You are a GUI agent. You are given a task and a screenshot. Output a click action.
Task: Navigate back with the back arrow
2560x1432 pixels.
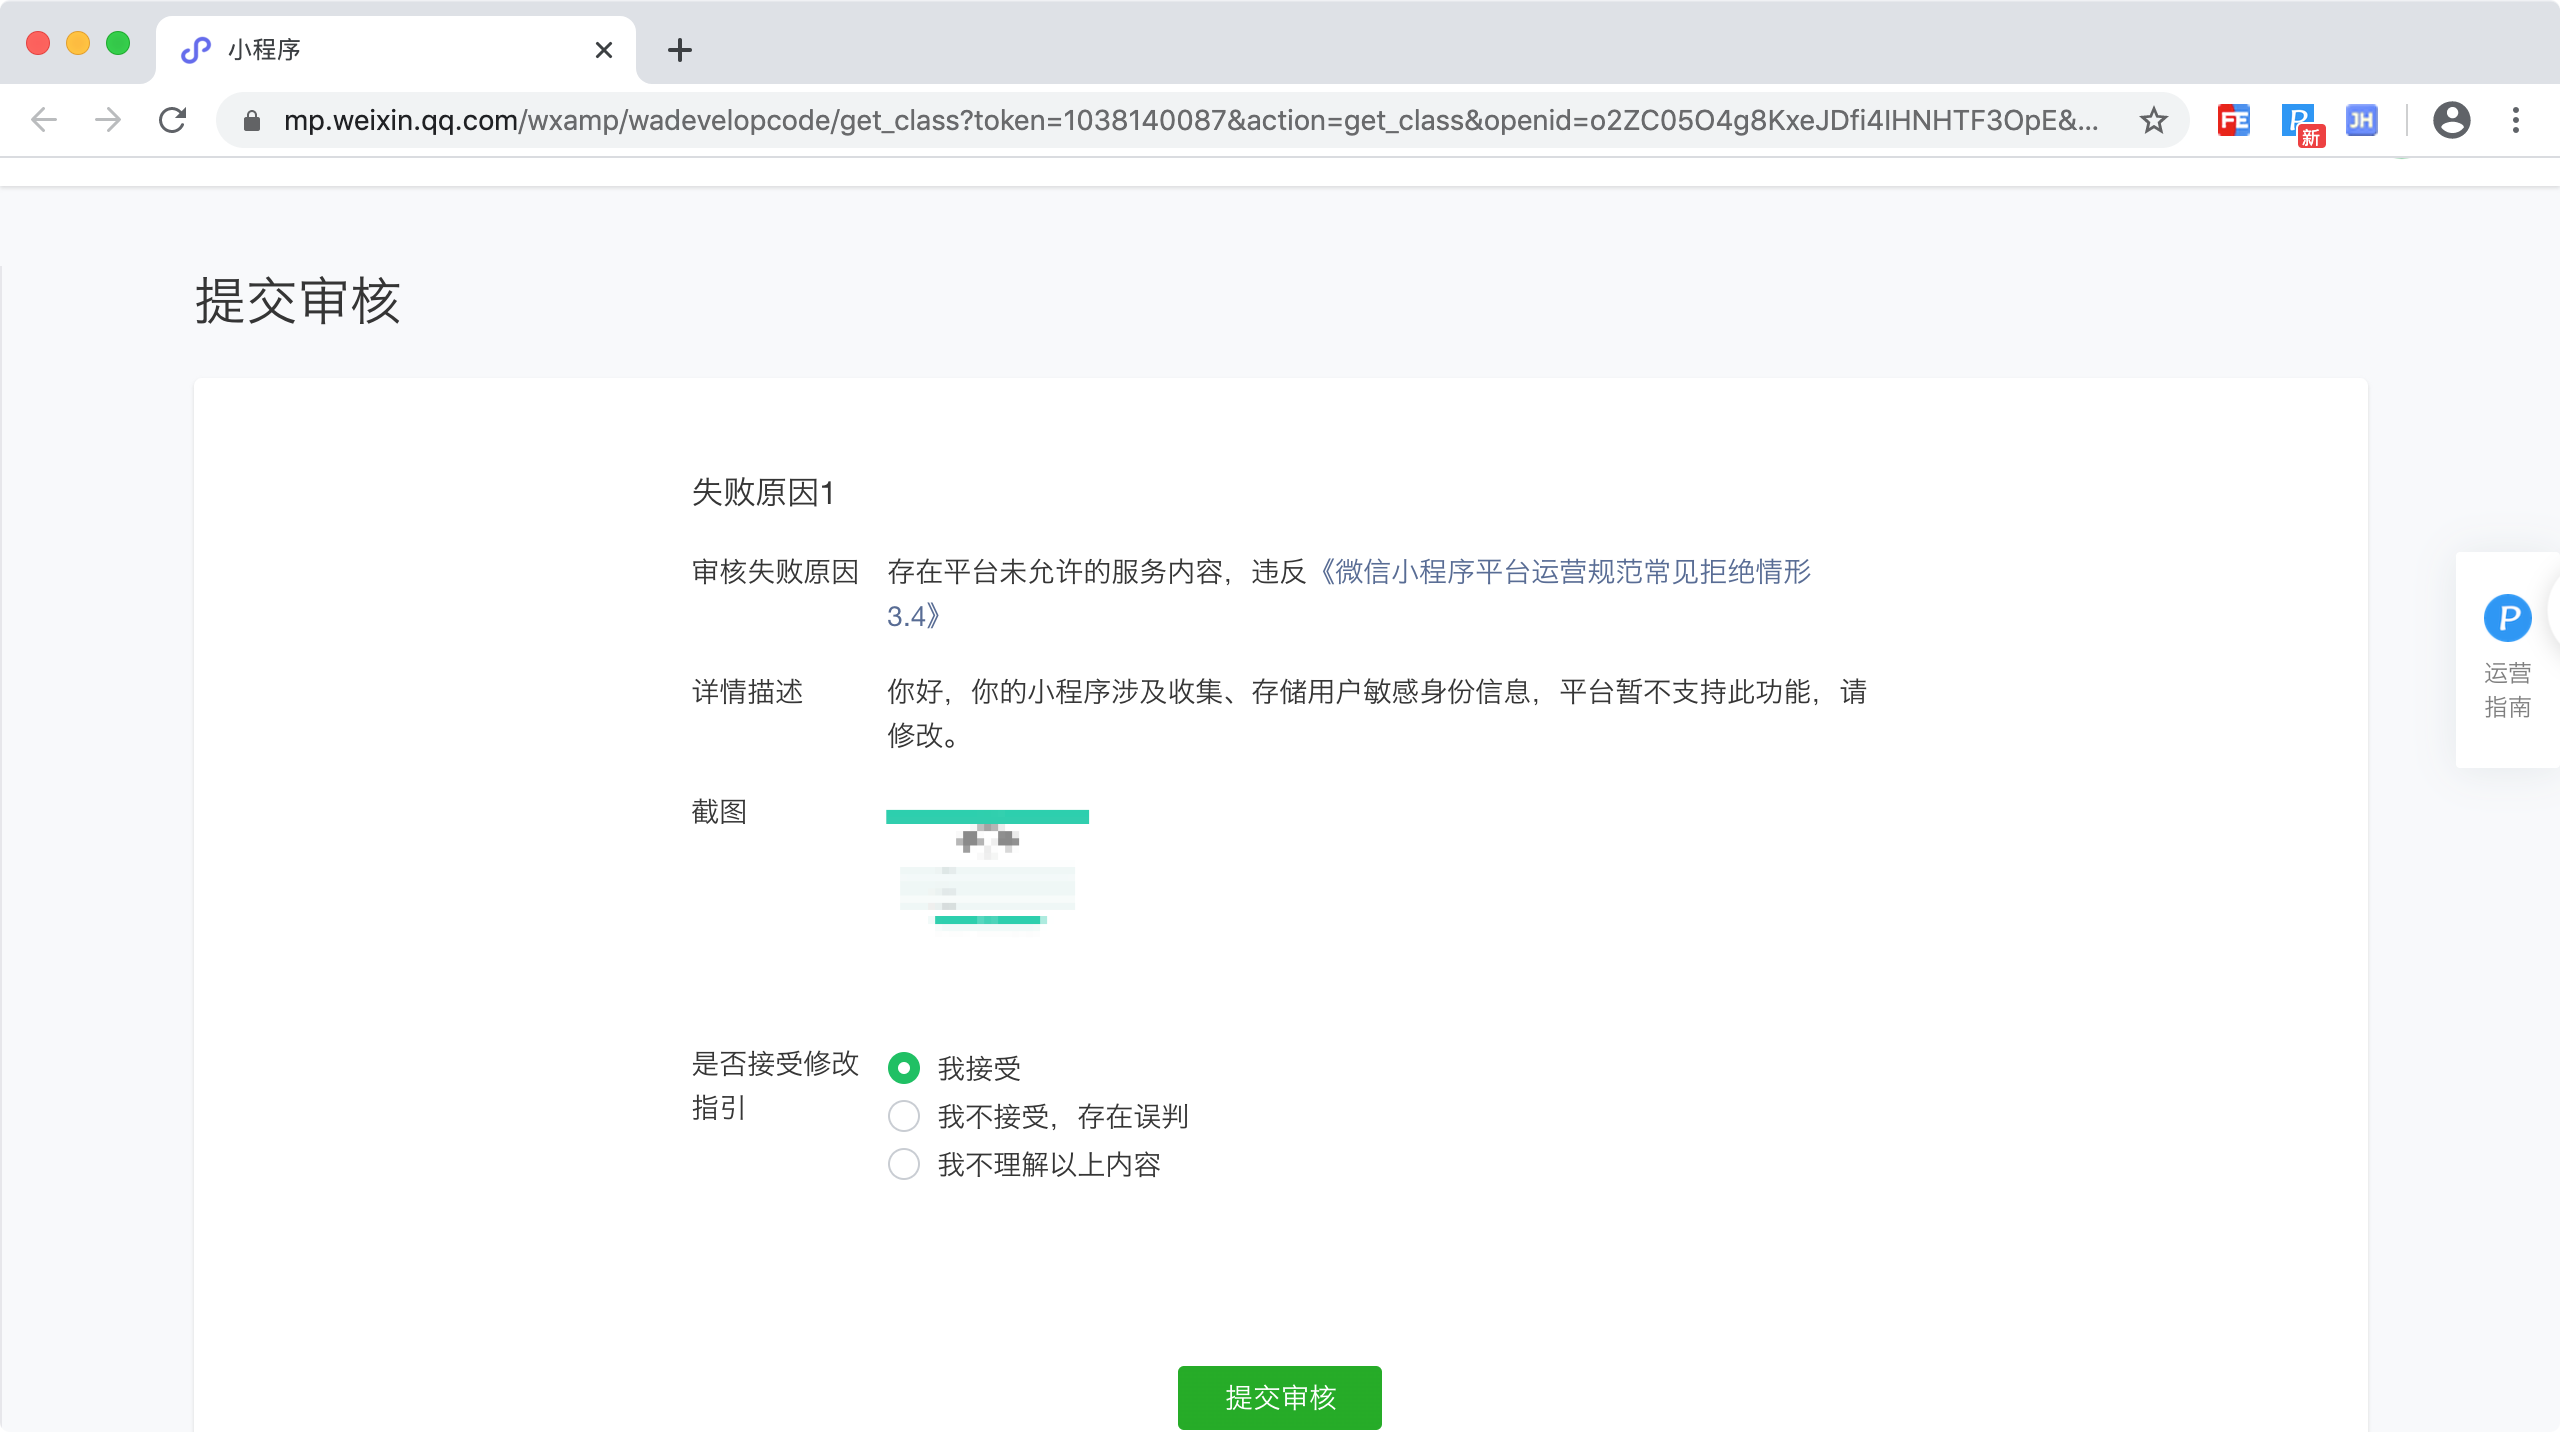(x=42, y=120)
